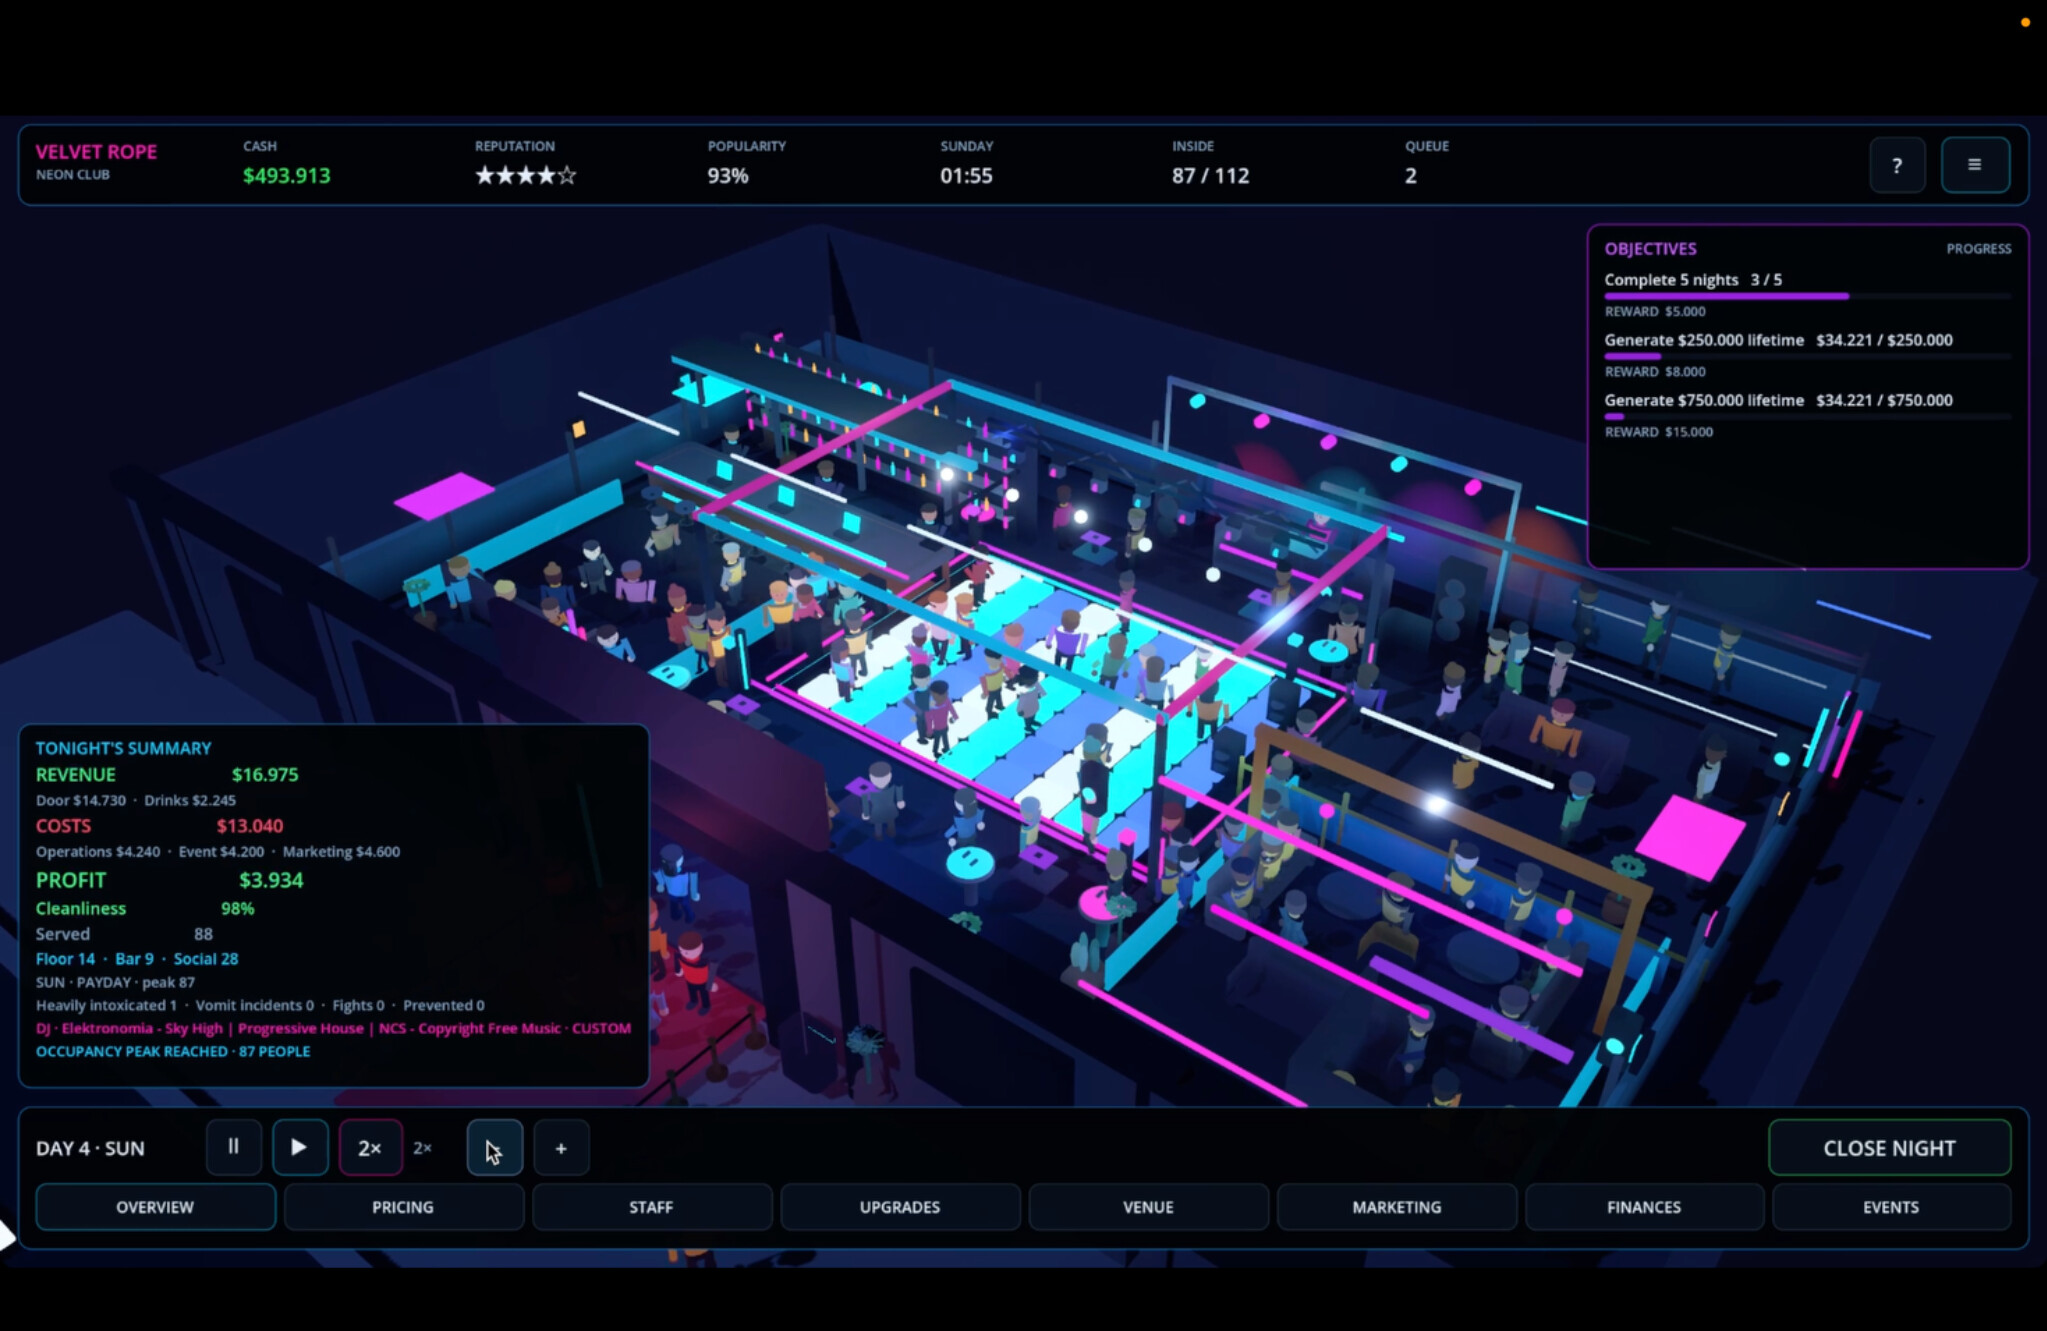This screenshot has width=2047, height=1331.
Task: Click the queue count 2
Action: 1410,176
